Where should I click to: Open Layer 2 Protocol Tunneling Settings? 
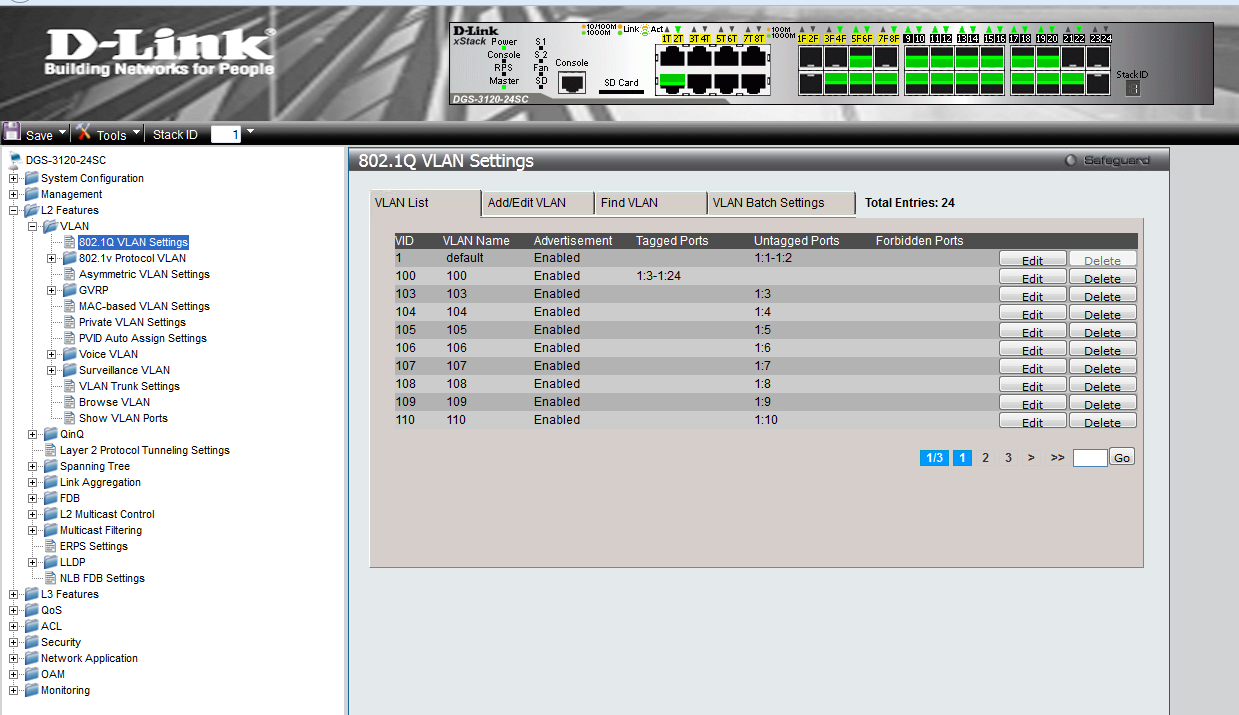[x=144, y=450]
